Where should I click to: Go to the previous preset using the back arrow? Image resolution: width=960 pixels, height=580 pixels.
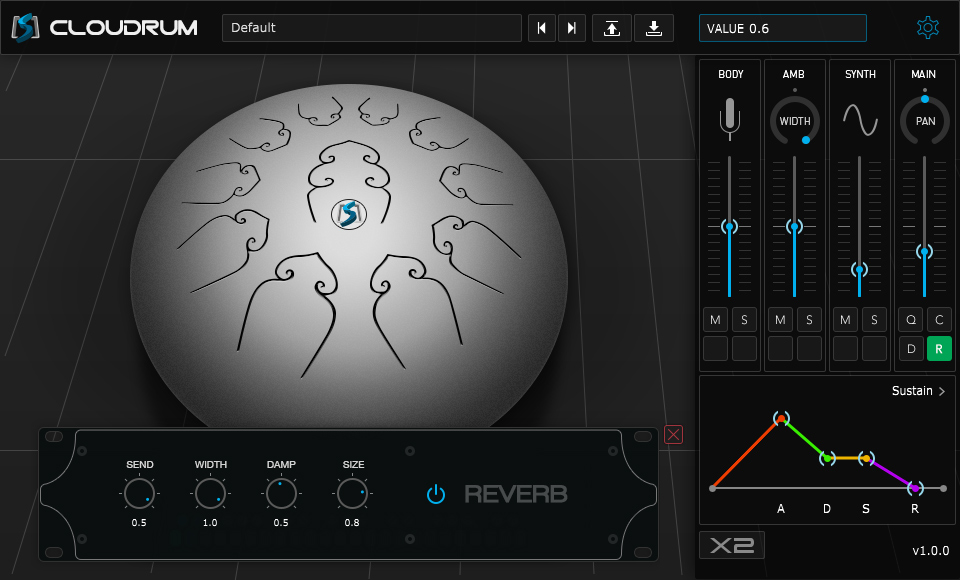coord(541,27)
